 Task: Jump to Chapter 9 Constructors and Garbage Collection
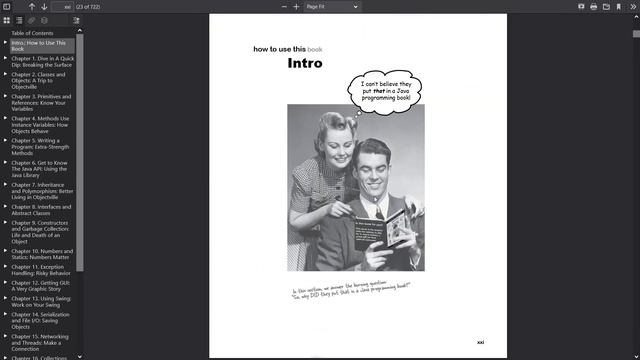tap(40, 232)
